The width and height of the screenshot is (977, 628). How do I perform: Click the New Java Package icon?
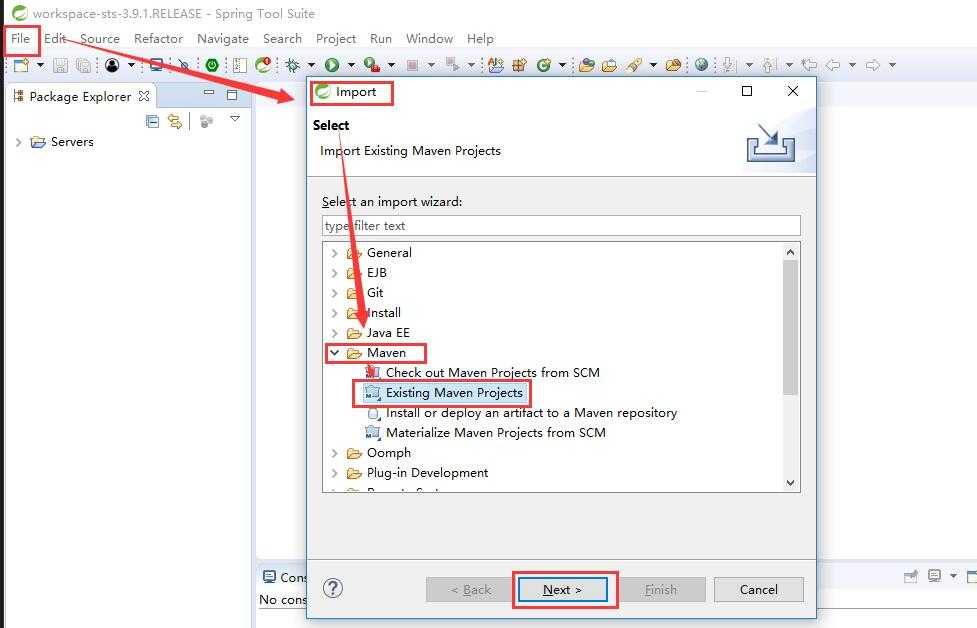pyautogui.click(x=519, y=65)
